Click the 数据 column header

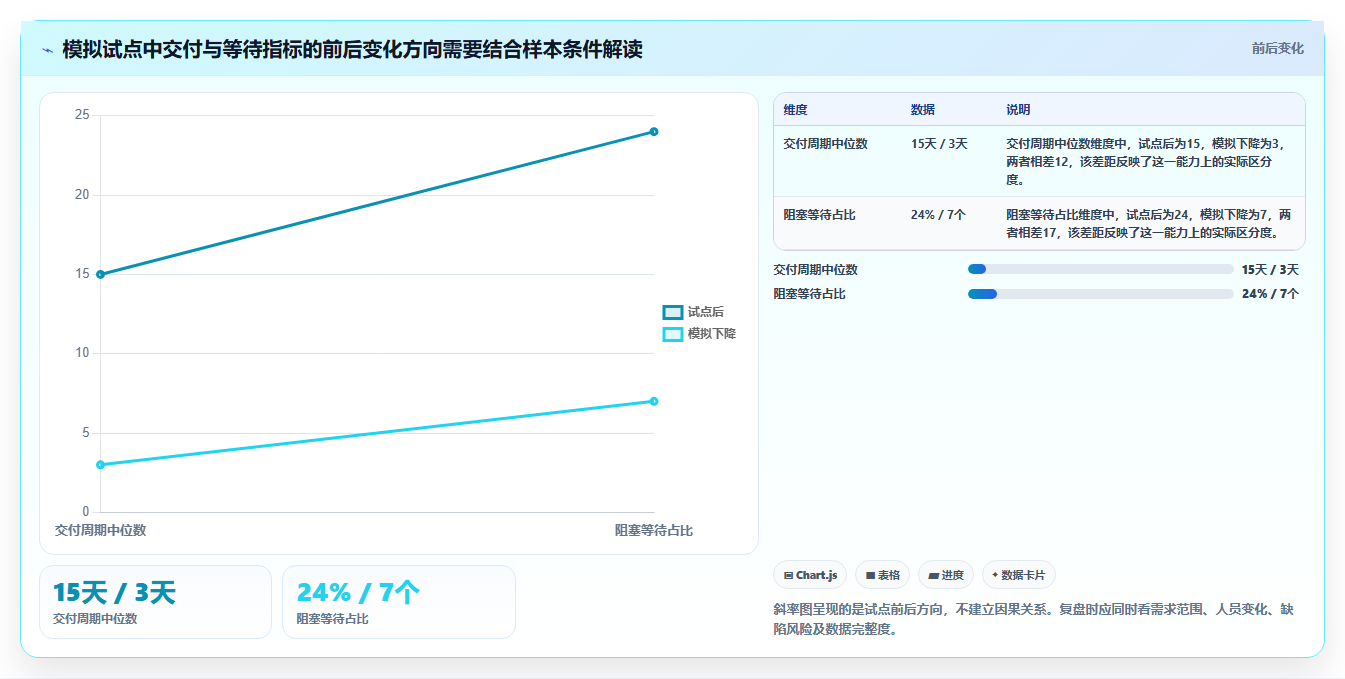[x=923, y=110]
